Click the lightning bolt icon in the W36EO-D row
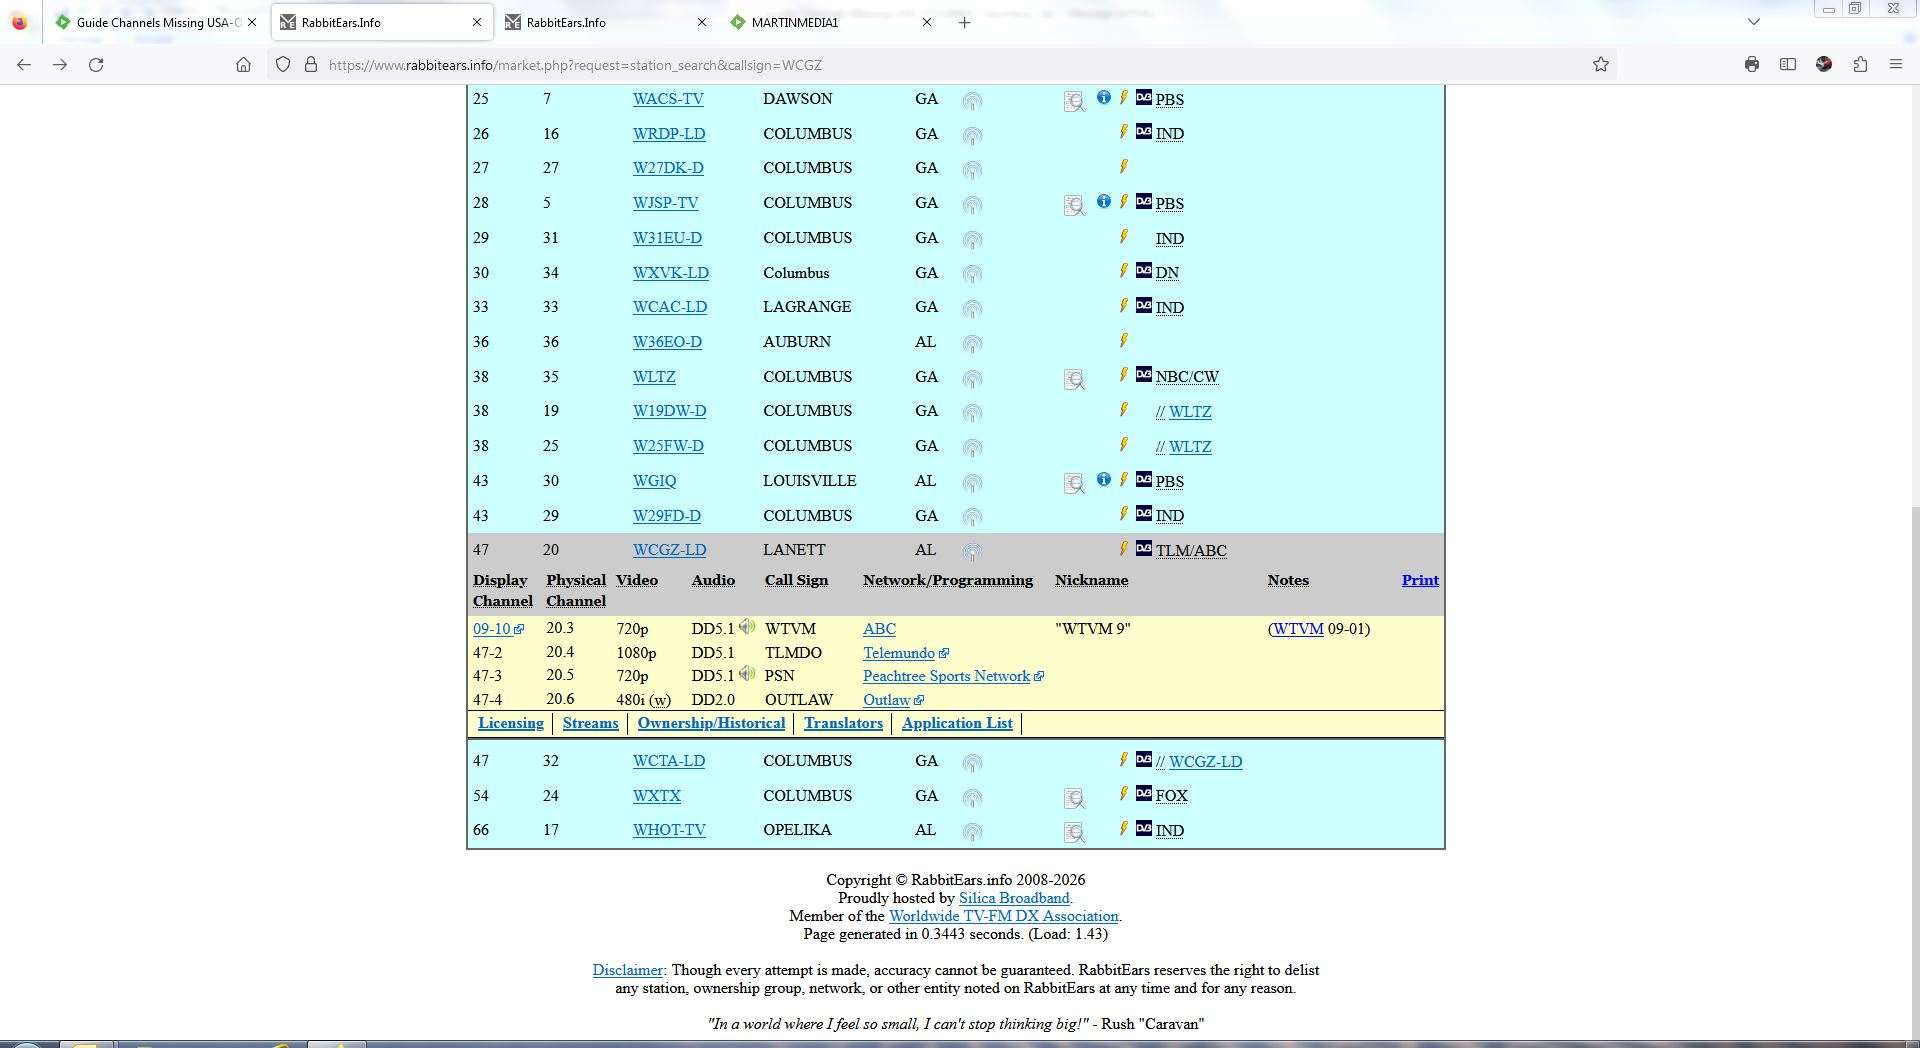 [x=1124, y=340]
